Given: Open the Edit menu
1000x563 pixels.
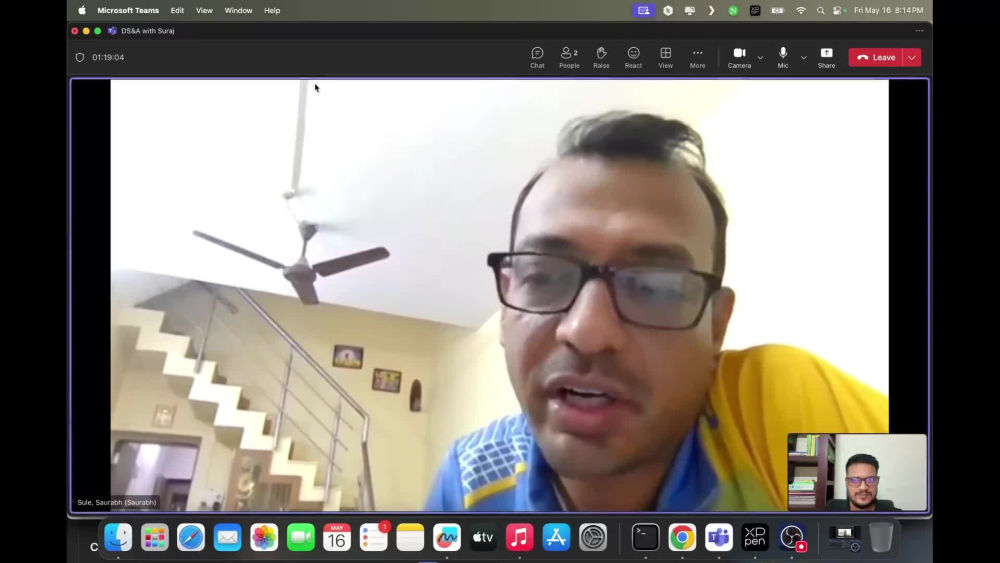Looking at the screenshot, I should 177,10.
